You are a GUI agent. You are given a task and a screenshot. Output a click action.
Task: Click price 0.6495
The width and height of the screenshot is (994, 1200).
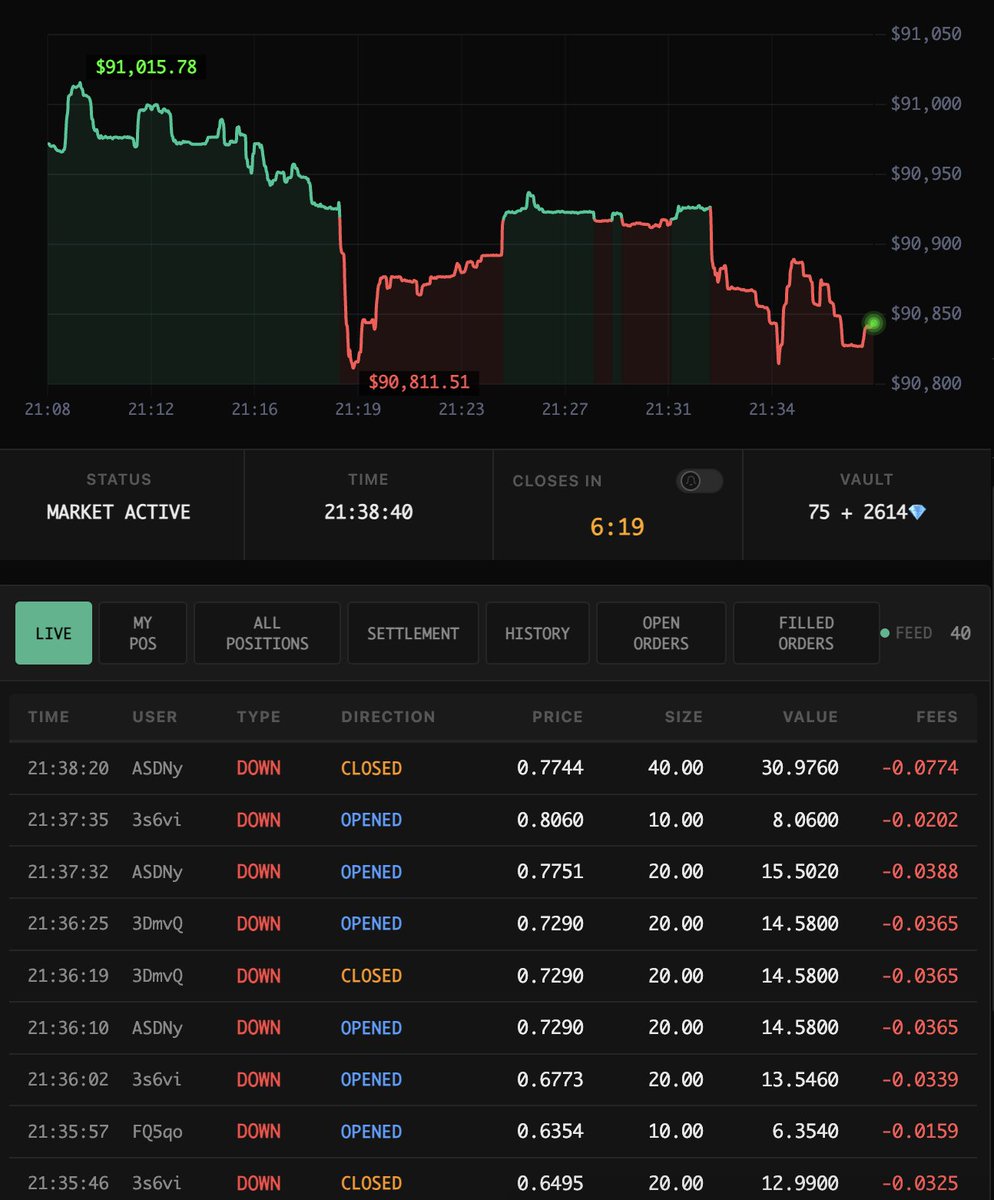tap(550, 1184)
